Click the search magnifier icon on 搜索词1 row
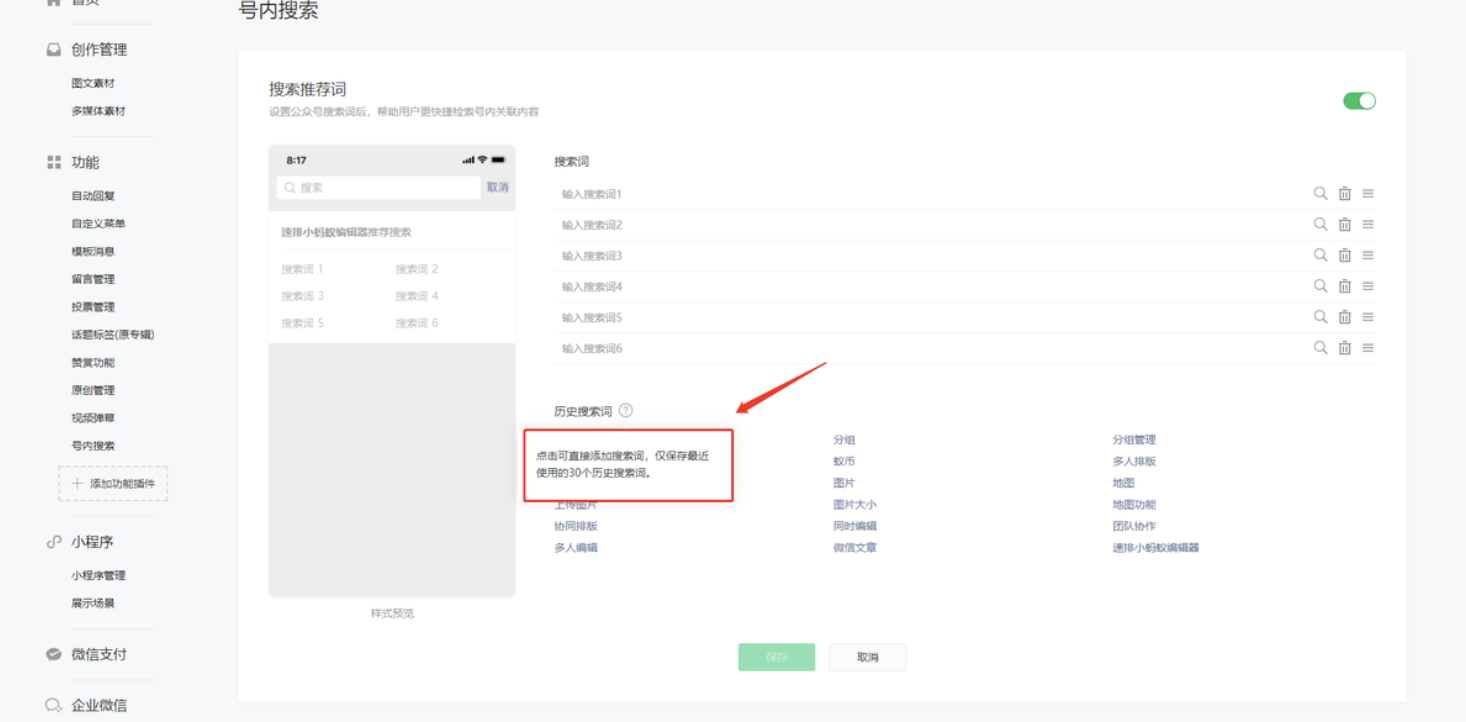This screenshot has width=1466, height=722. 1320,193
